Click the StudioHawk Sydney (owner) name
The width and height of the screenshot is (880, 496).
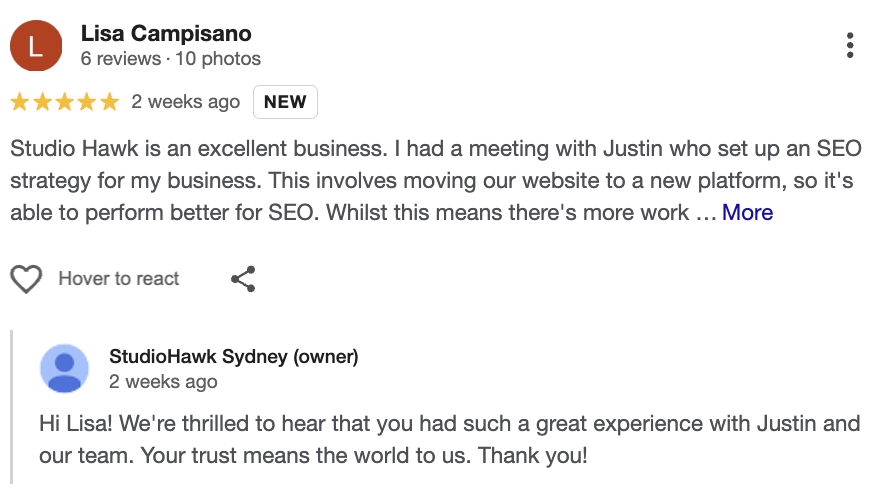[233, 357]
